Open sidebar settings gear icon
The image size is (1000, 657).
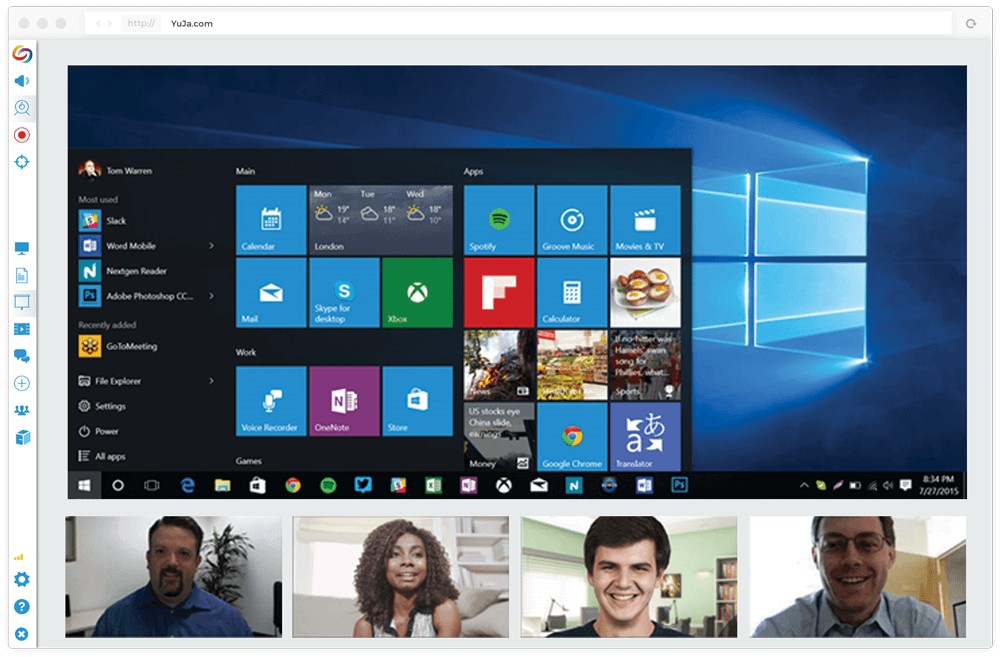pos(22,579)
